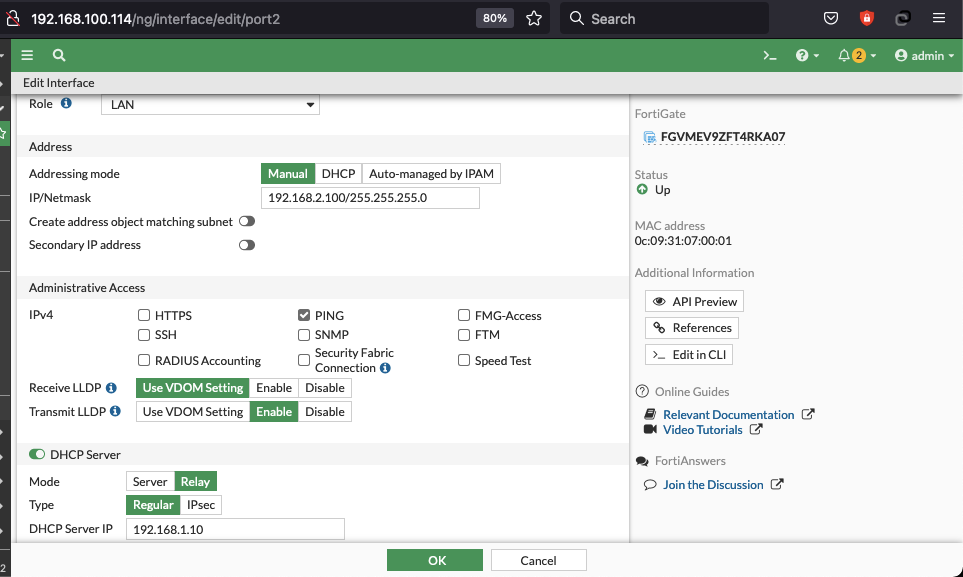Select DHCP addressing mode

click(x=338, y=174)
